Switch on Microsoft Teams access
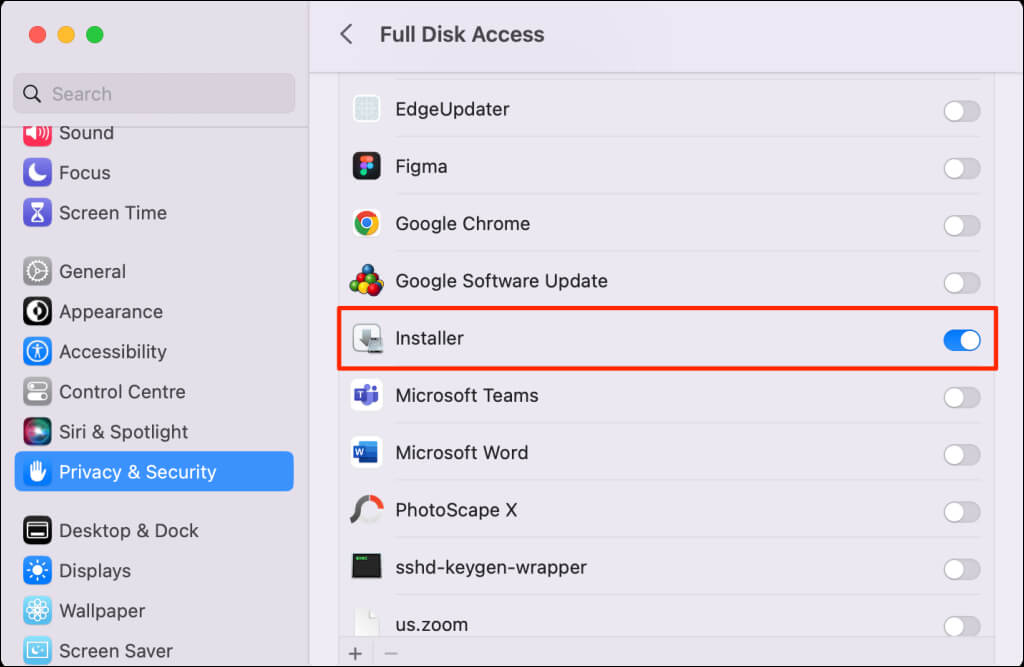 961,397
